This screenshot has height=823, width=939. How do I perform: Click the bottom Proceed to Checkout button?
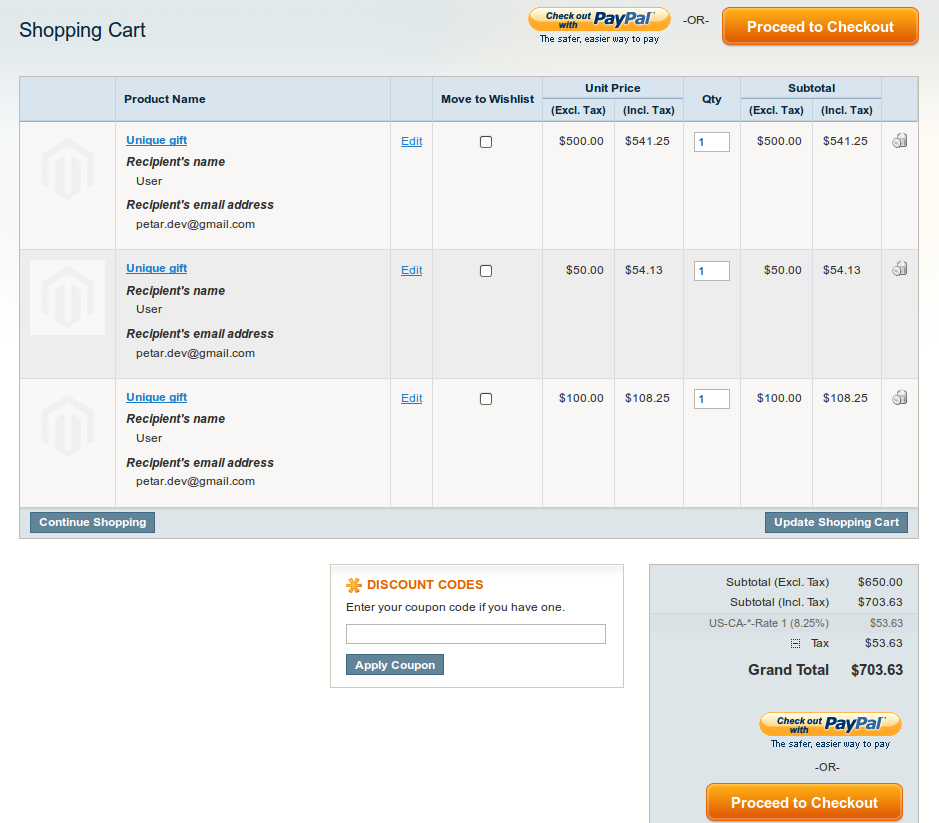804,803
